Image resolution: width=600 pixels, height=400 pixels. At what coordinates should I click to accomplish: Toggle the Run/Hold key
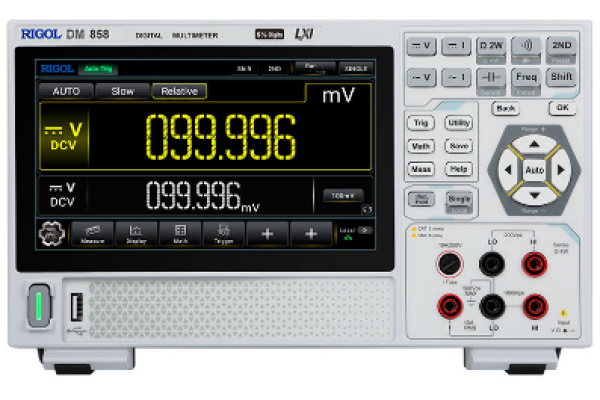pyautogui.click(x=423, y=200)
